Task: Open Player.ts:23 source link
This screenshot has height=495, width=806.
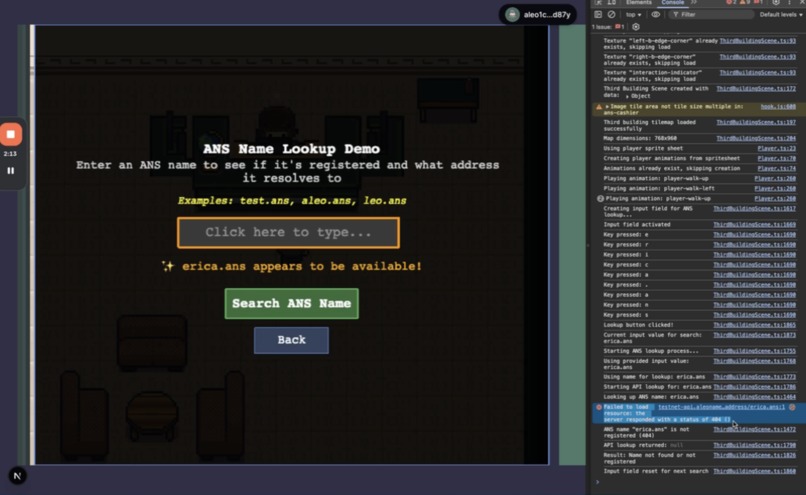Action: pyautogui.click(x=776, y=149)
